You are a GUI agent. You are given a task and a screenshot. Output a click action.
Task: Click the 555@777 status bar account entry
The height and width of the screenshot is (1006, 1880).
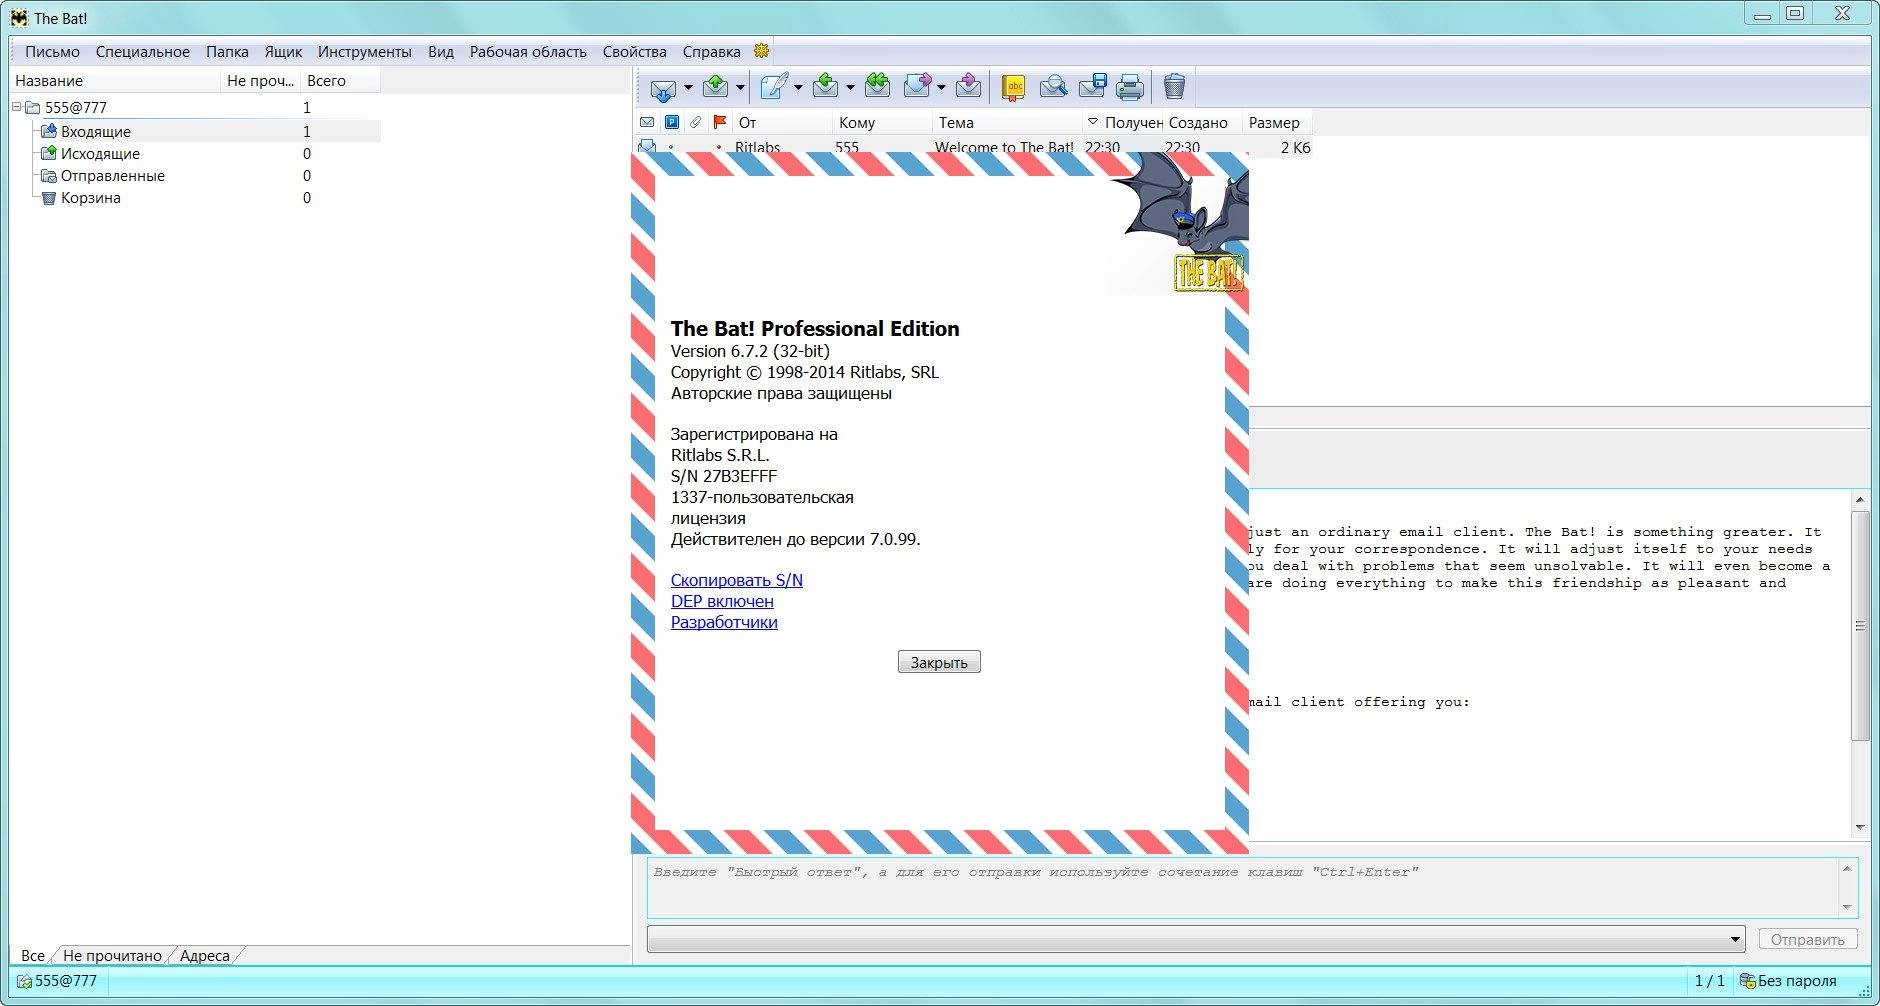click(57, 981)
